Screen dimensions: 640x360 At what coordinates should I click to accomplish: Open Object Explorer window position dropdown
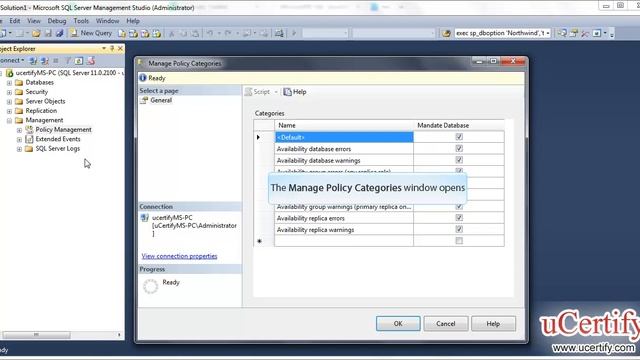[x=104, y=49]
